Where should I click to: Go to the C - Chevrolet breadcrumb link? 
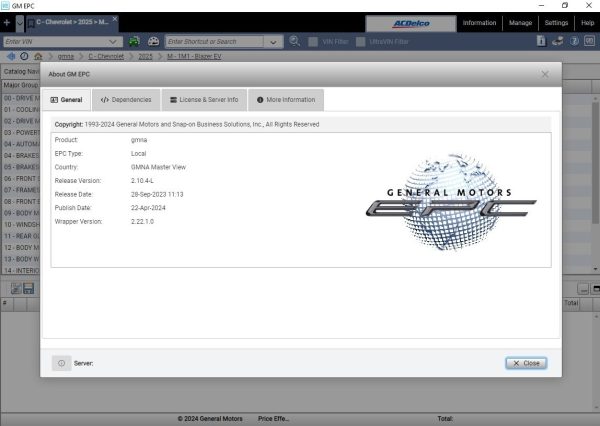[x=106, y=56]
